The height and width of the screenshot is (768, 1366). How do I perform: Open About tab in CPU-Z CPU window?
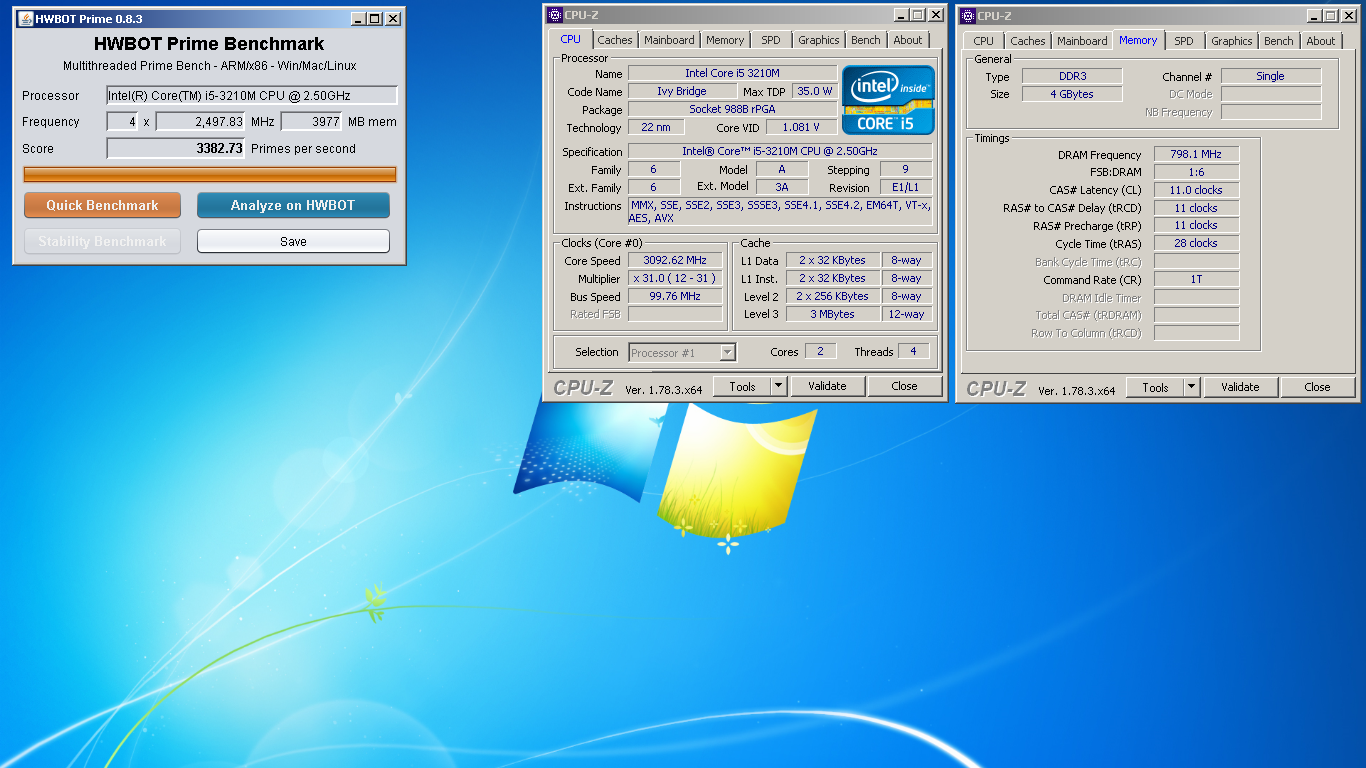[908, 40]
